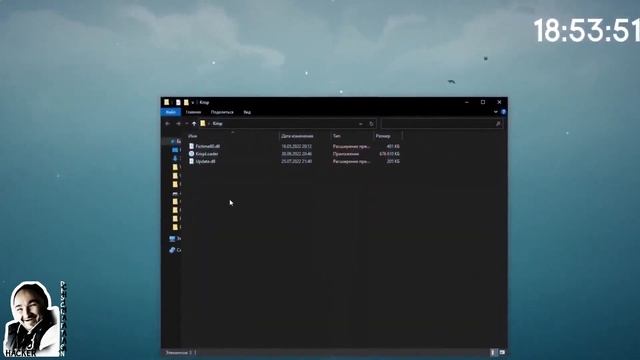Screen dimensions: 640x360
Task: Go forward using the forward arrow
Action: pos(178,124)
